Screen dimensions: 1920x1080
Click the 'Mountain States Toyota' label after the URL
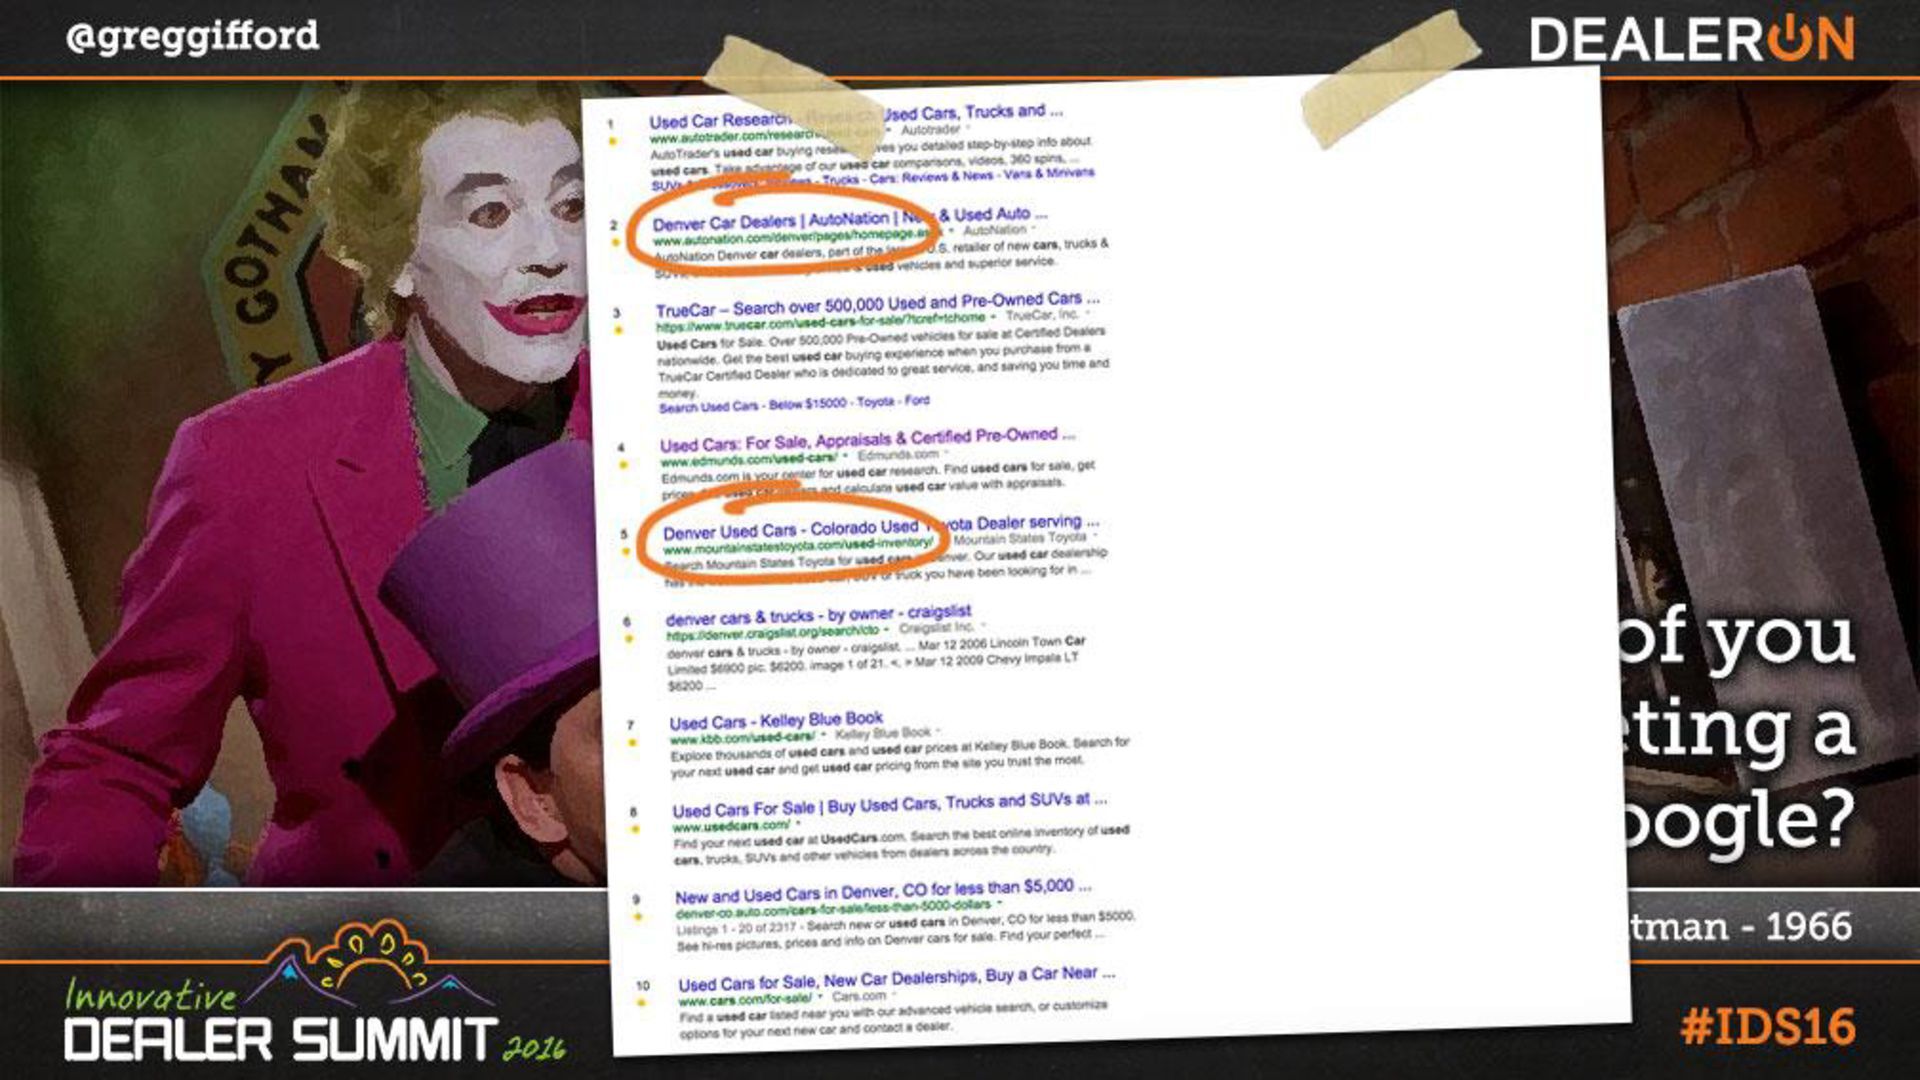(x=1020, y=538)
